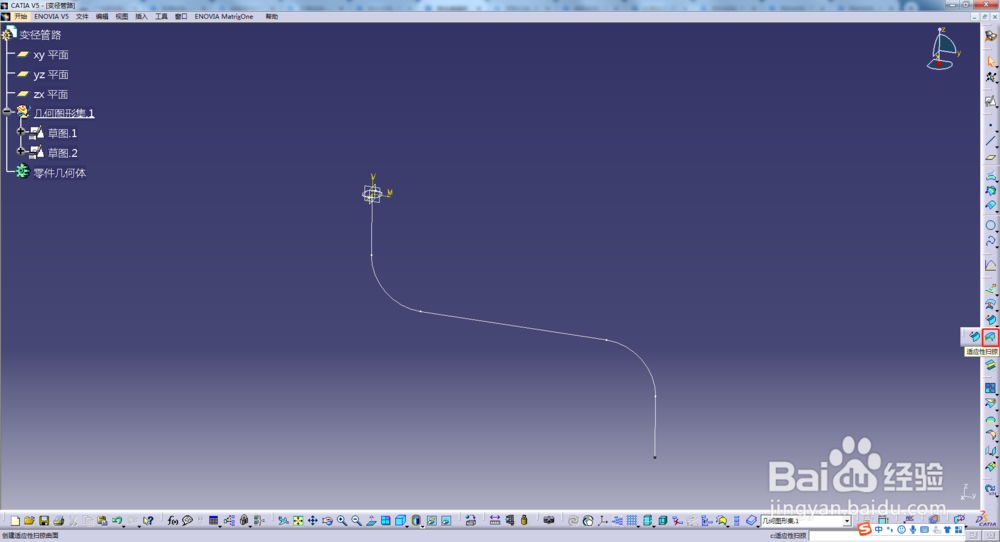Open the 工具 menu
Image resolution: width=1000 pixels, height=542 pixels.
point(161,17)
